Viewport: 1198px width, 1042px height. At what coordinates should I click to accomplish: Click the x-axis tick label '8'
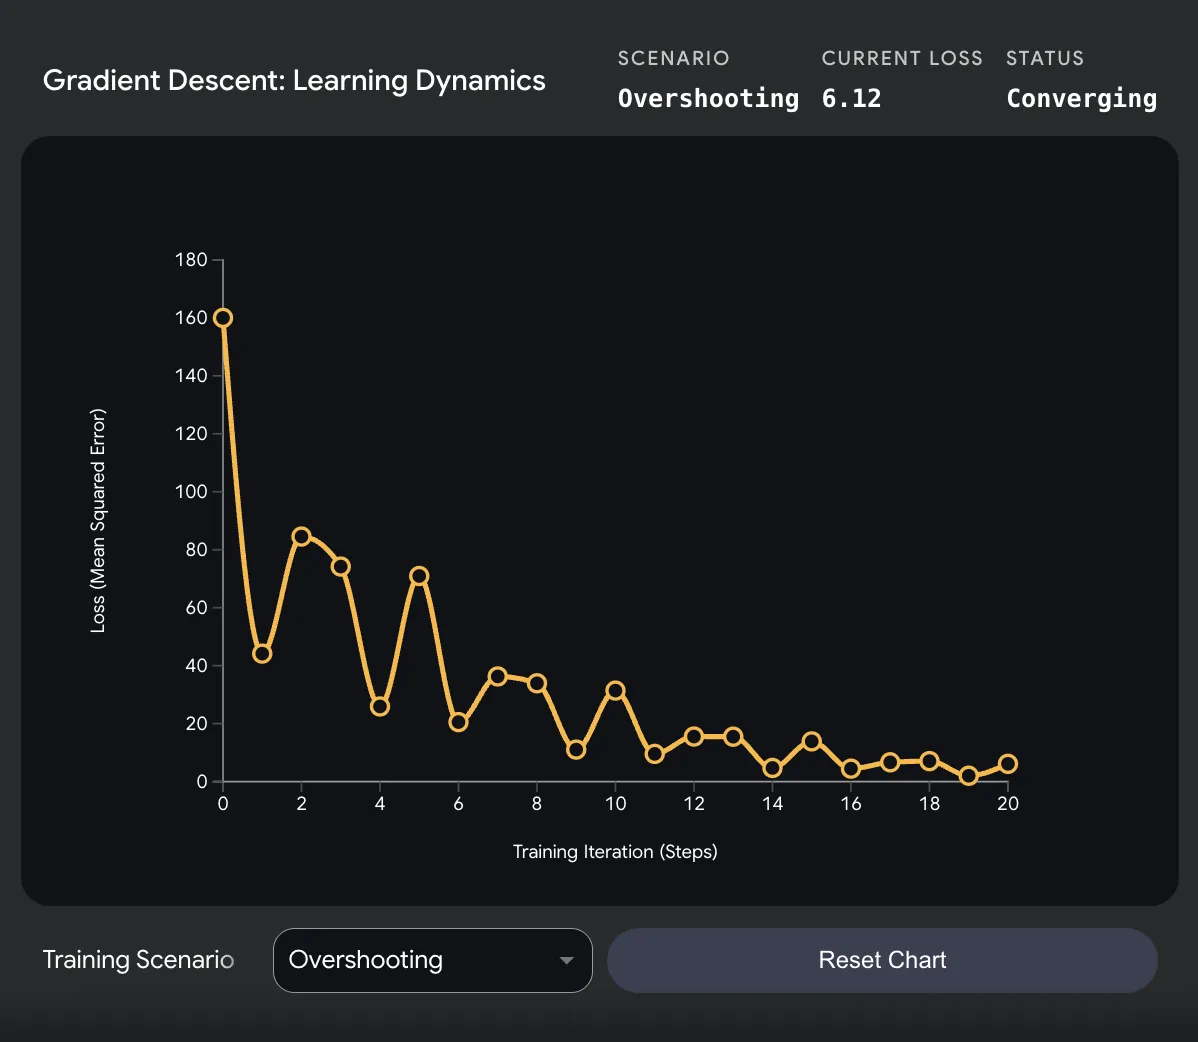click(x=537, y=804)
